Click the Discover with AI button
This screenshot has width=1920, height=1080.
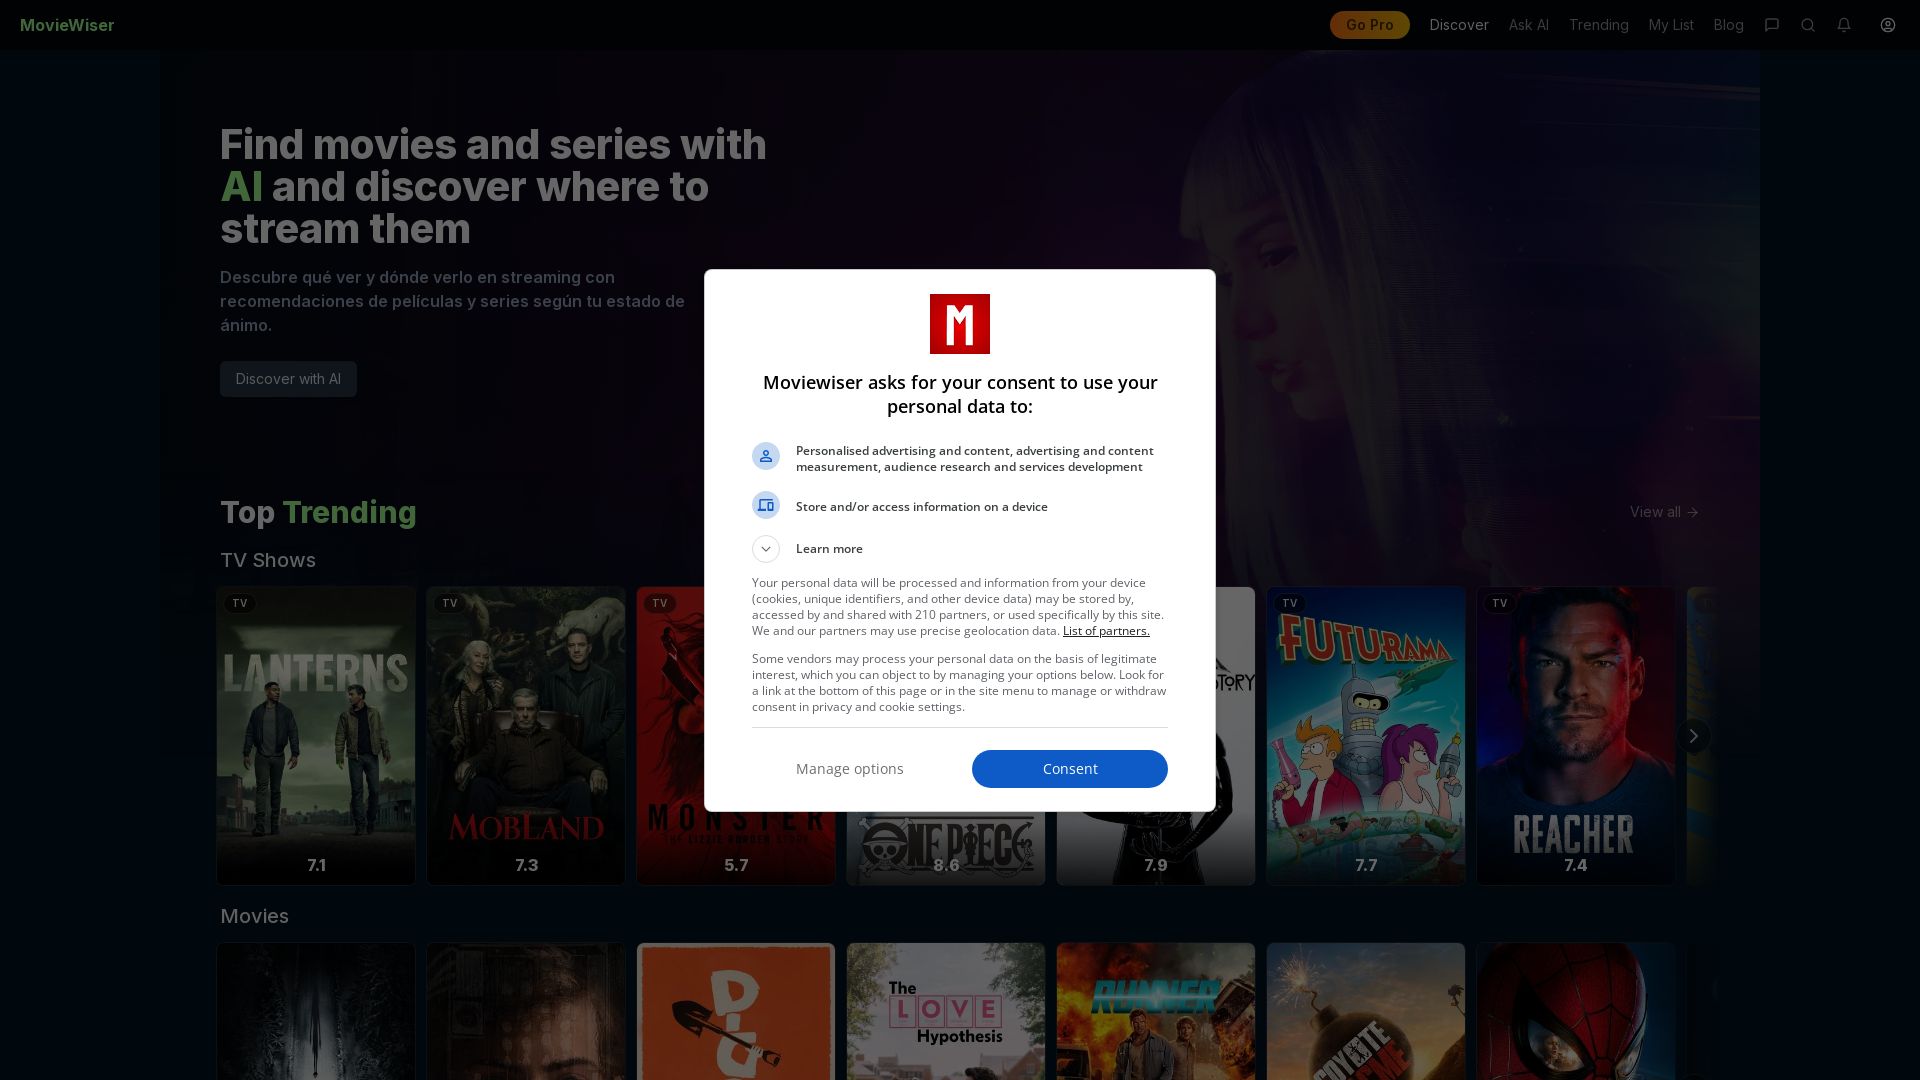click(288, 379)
